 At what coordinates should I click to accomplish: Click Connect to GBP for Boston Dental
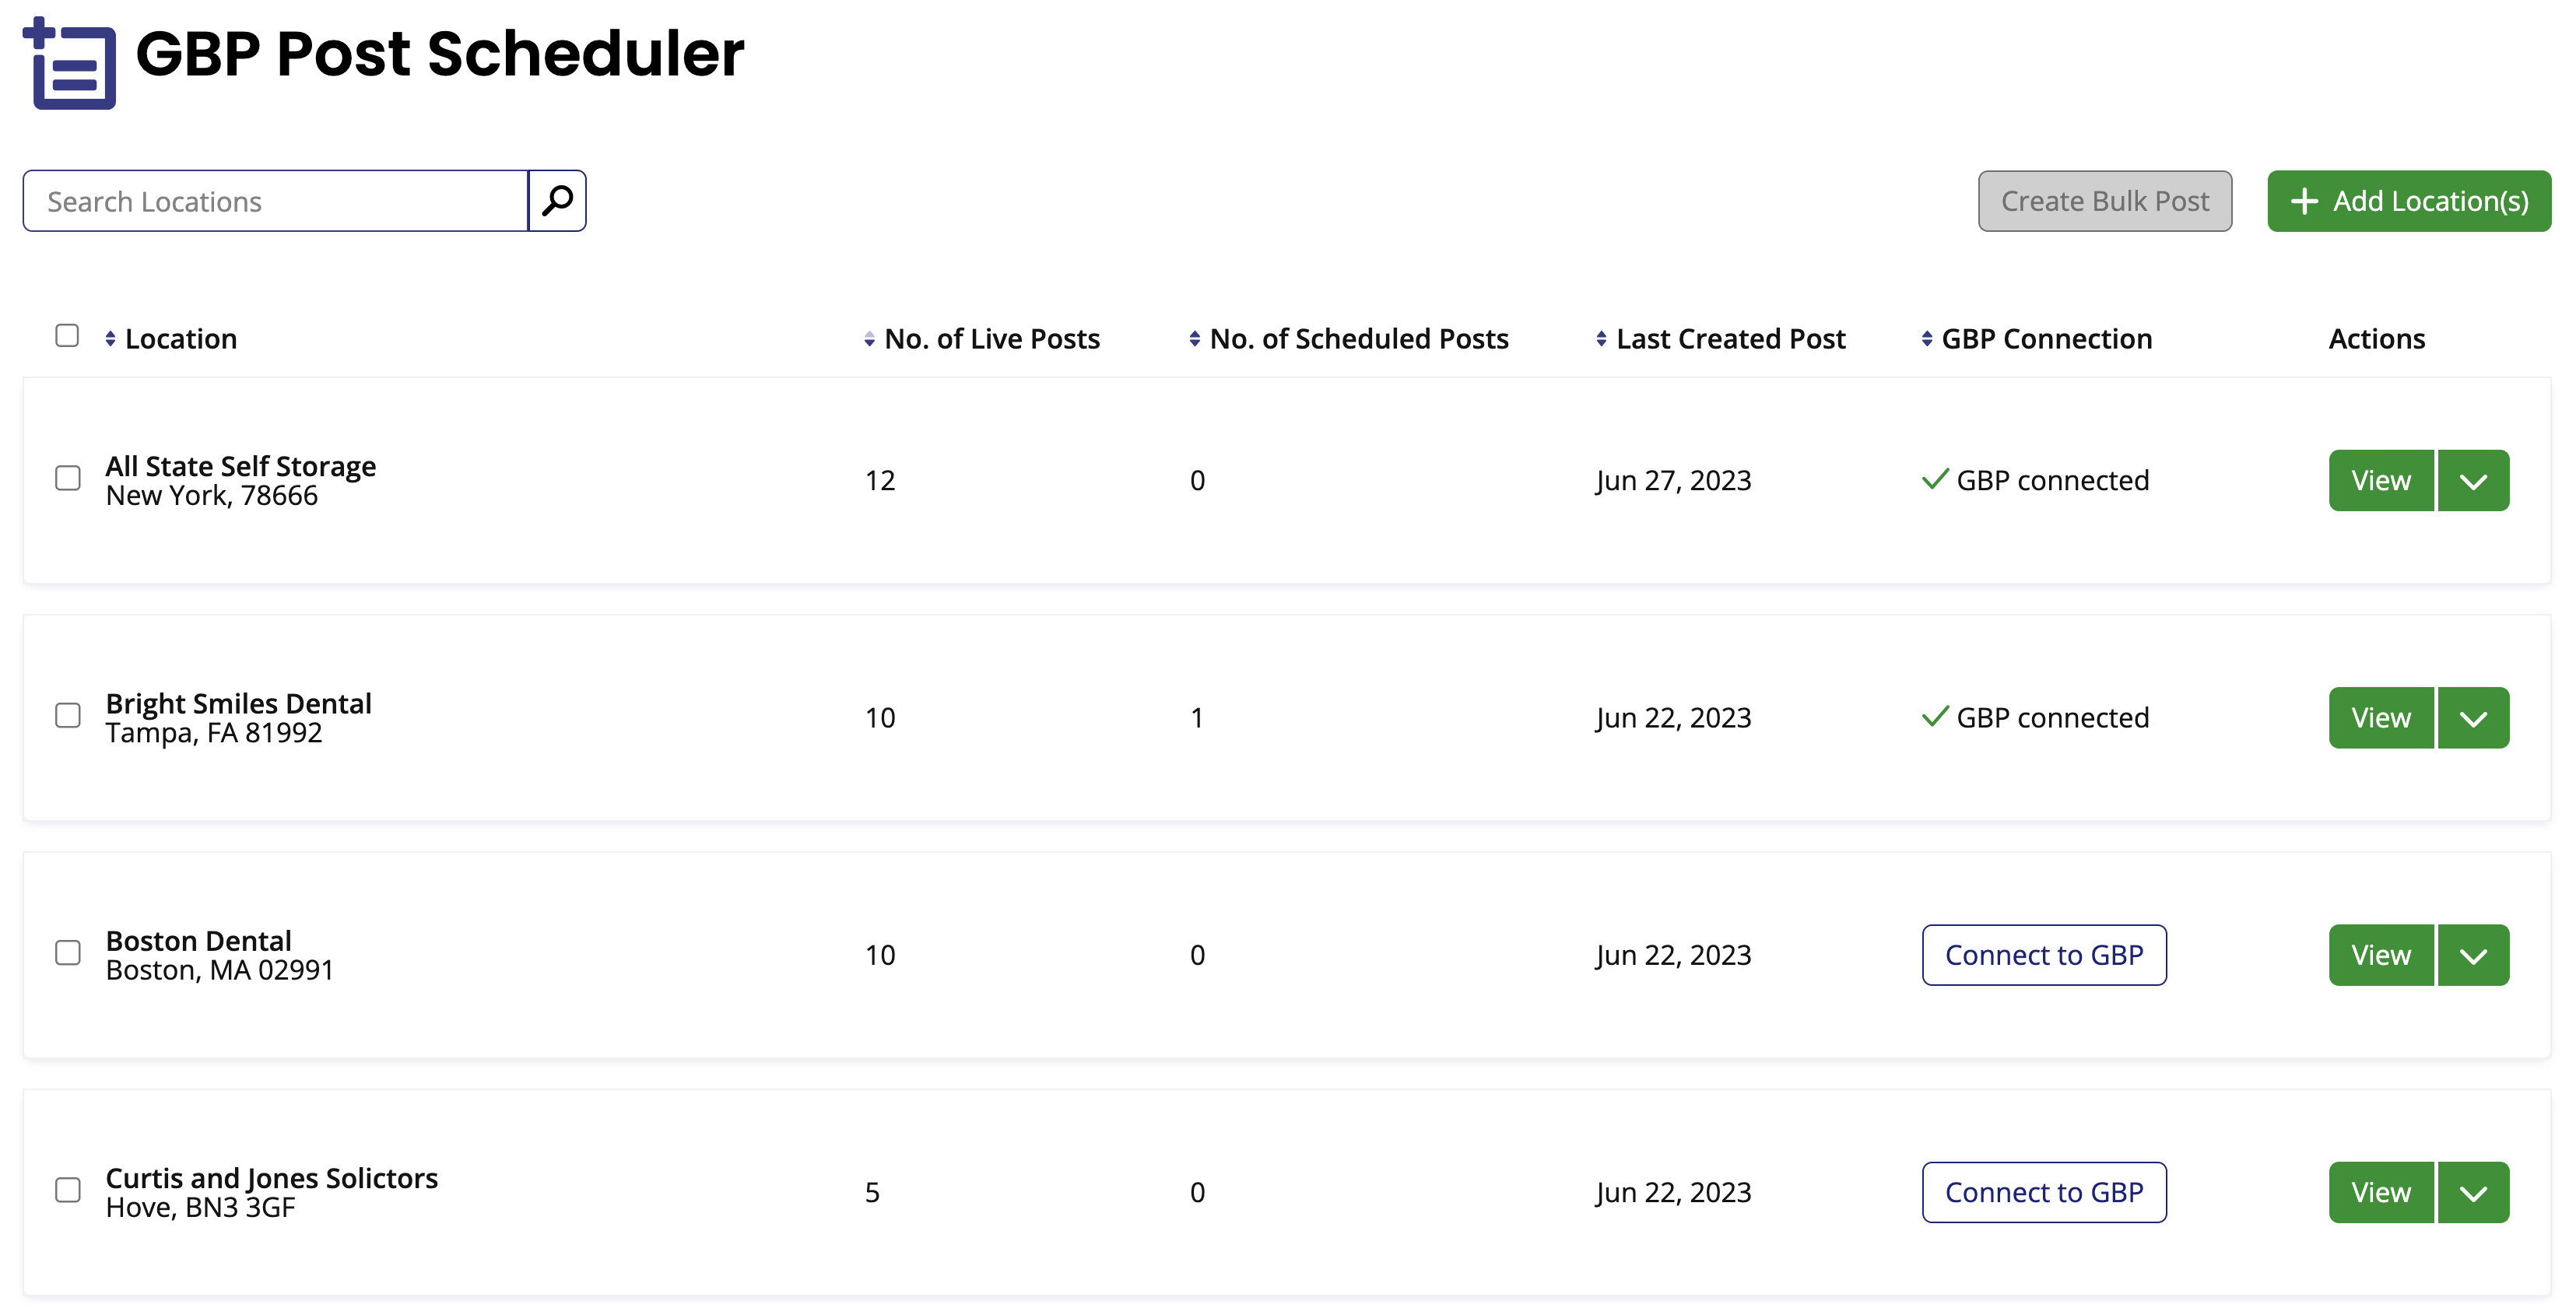tap(2044, 955)
